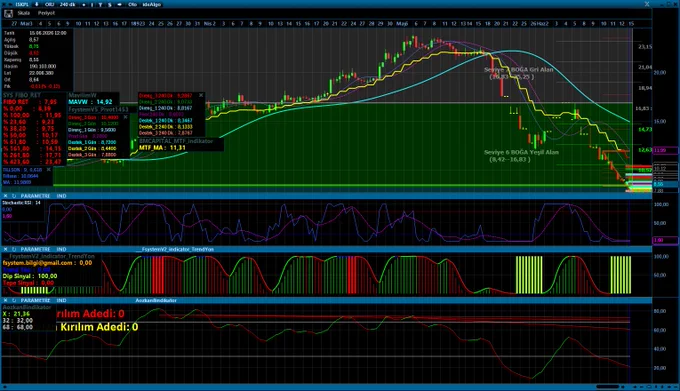Click the Tarih 15.06.2026 12:00 data row
This screenshot has height=391, width=680.
[x=35, y=33]
